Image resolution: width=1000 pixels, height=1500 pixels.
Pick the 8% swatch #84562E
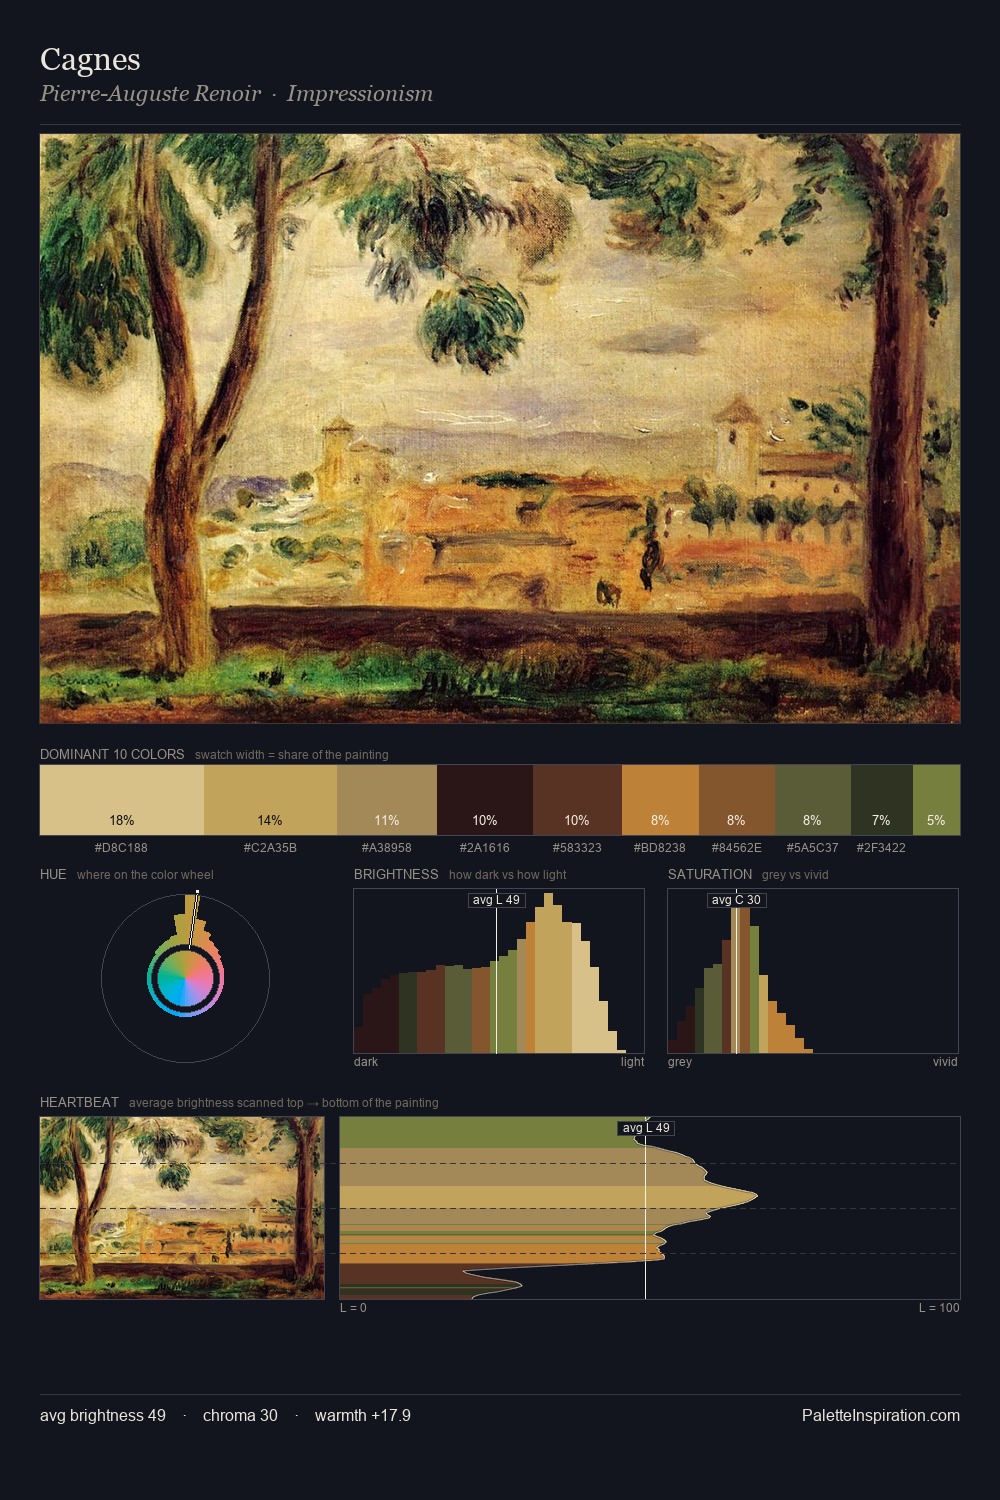pos(737,799)
